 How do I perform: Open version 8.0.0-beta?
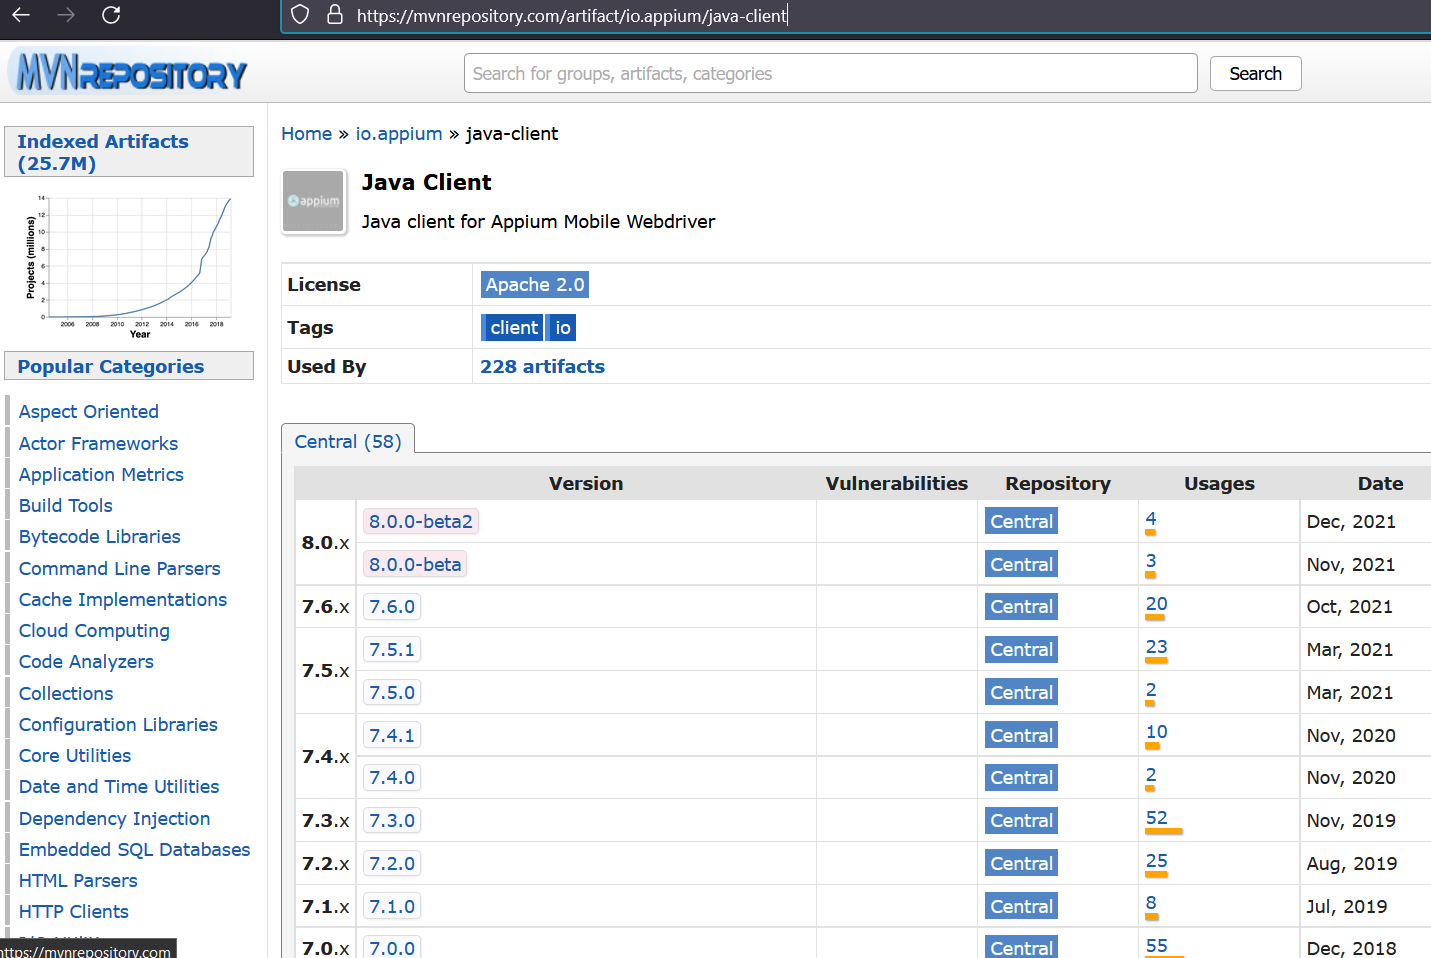tap(415, 565)
